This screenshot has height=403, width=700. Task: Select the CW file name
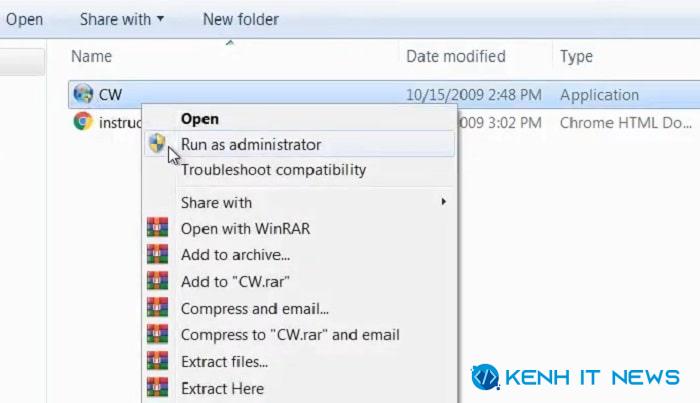(110, 95)
